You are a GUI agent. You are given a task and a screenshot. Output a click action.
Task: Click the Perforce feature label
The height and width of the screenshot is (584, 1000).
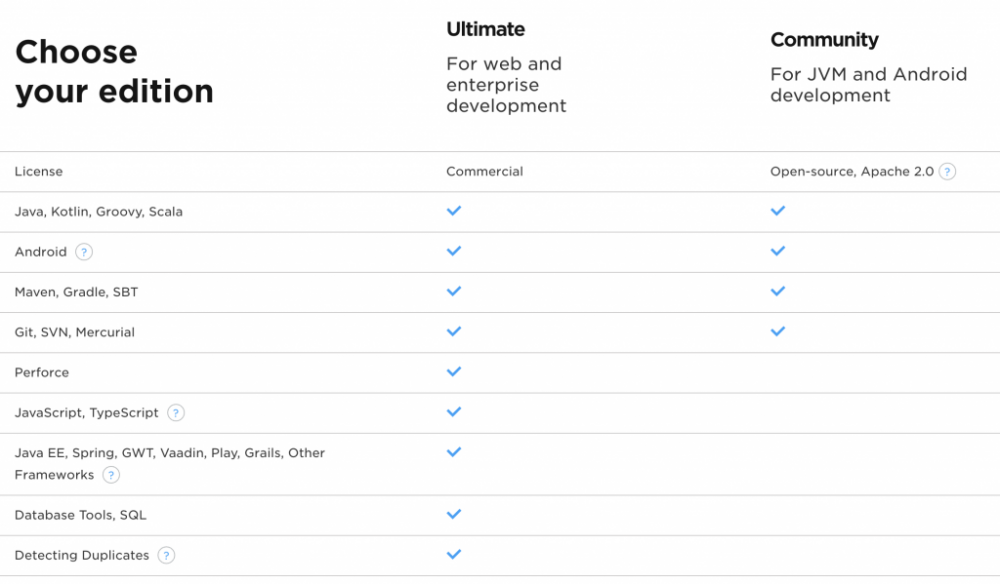click(42, 372)
